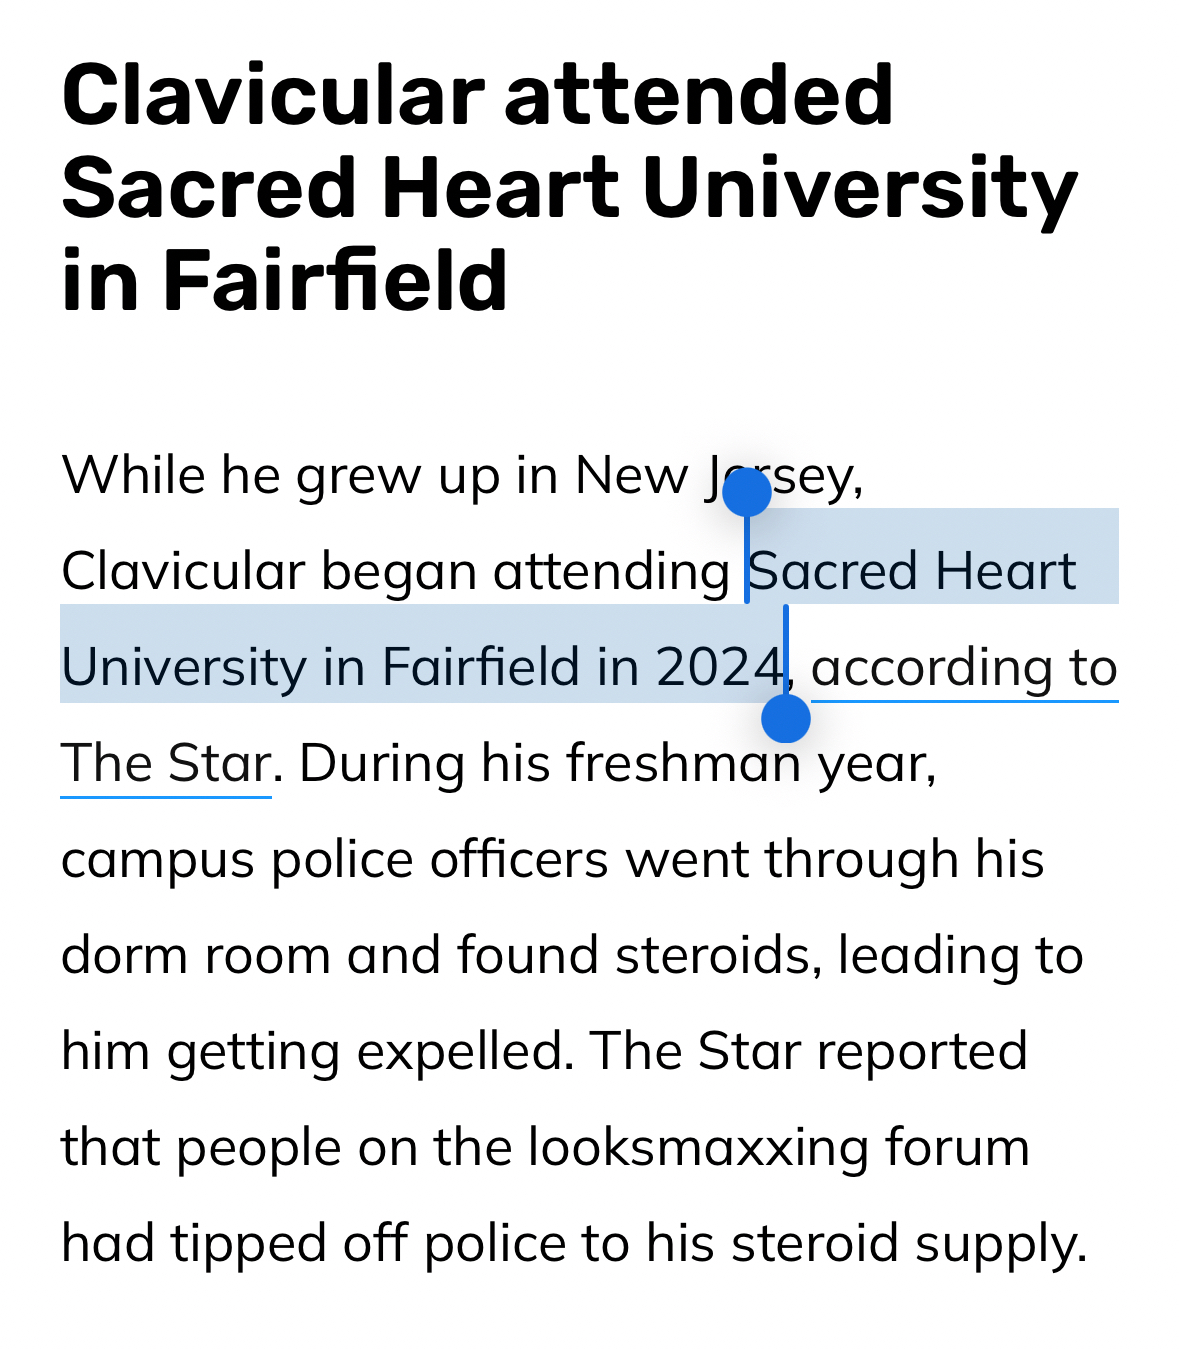Tap the upper text selection start handle
This screenshot has height=1349, width=1179.
coord(746,492)
